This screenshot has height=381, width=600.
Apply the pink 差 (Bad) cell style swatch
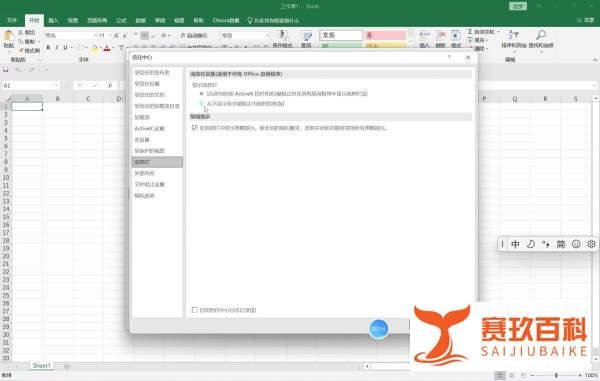pos(385,35)
